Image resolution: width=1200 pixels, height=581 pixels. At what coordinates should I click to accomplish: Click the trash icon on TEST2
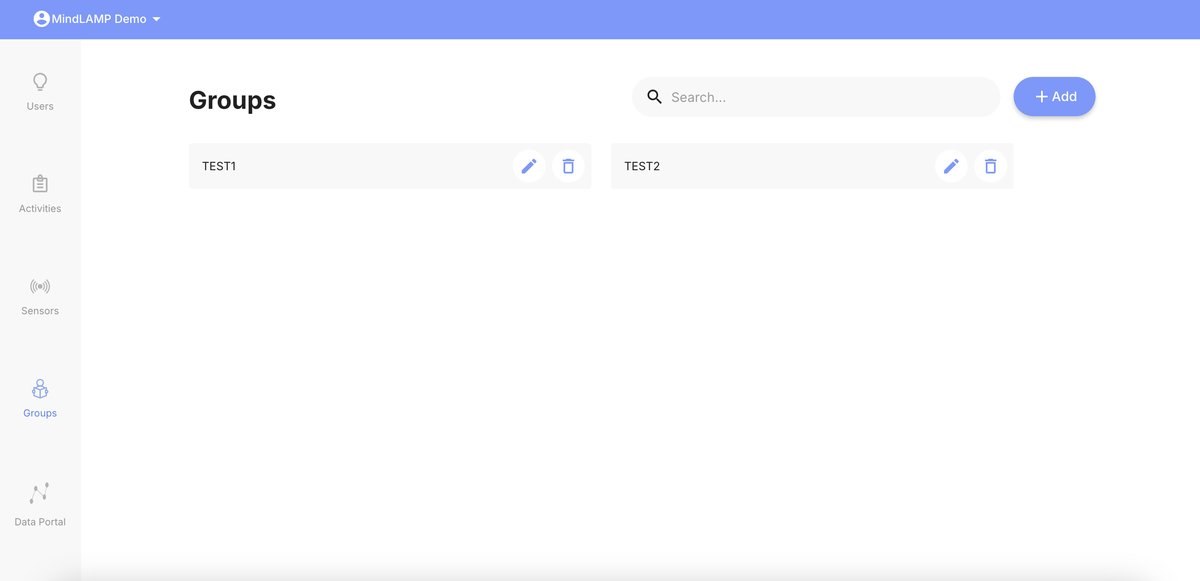click(x=990, y=166)
